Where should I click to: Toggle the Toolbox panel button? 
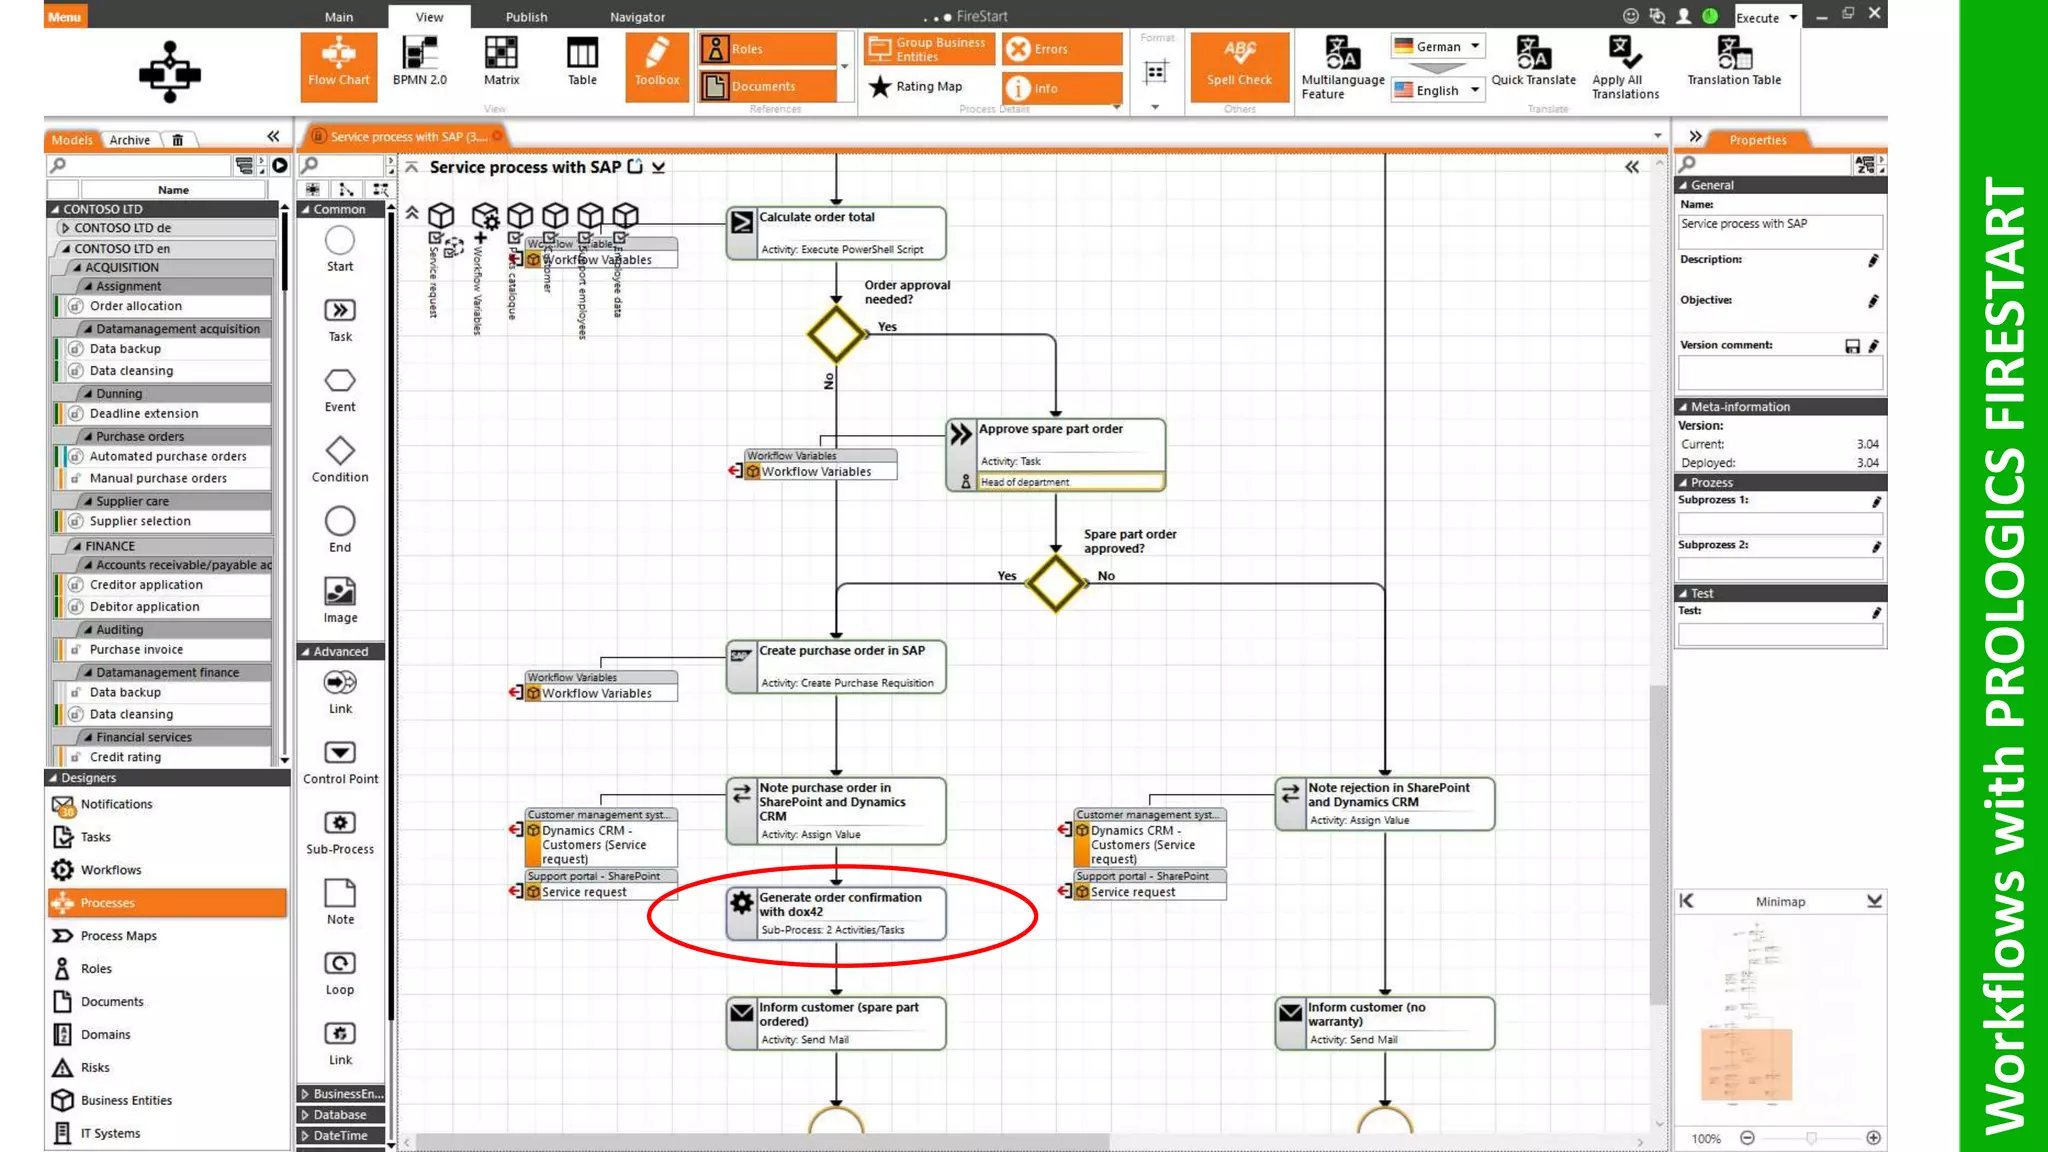(657, 64)
